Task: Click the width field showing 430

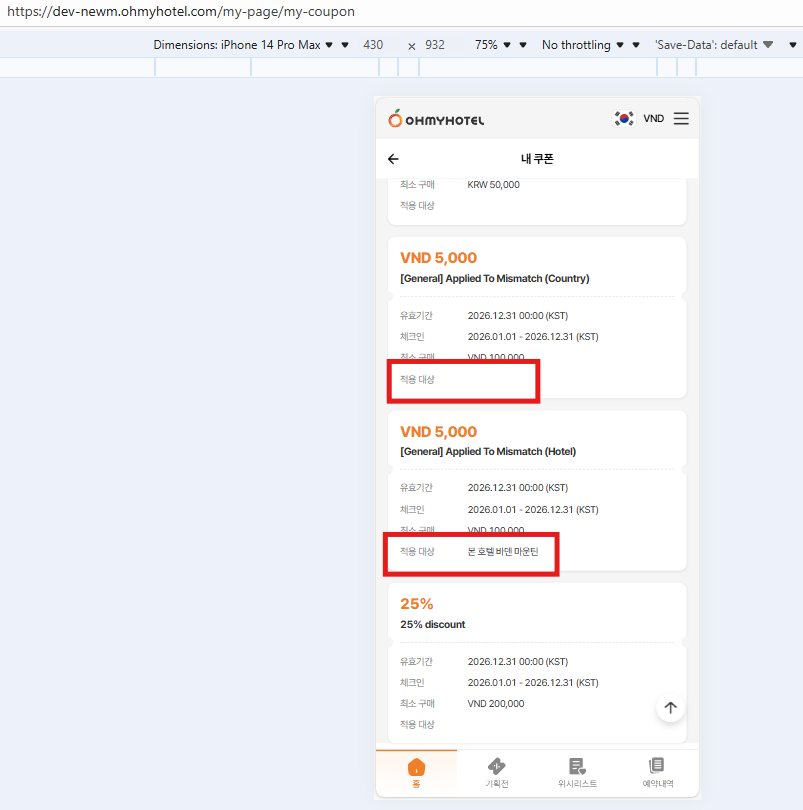Action: [x=373, y=45]
